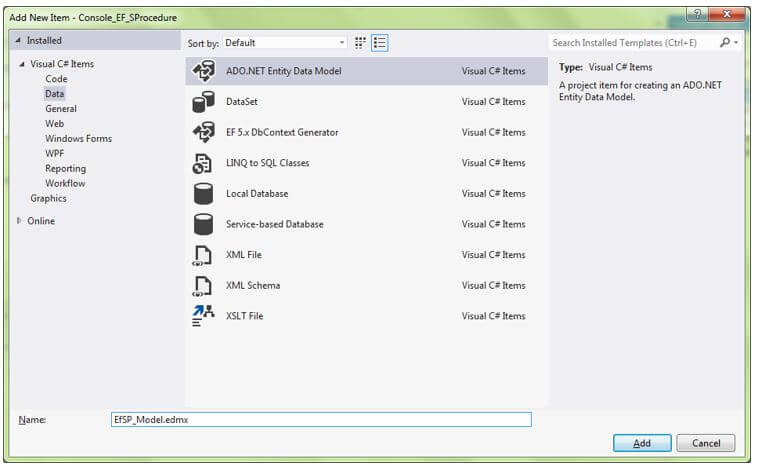This screenshot has width=758, height=473.
Task: Collapse the Installed section arrow
Action: tap(18, 41)
